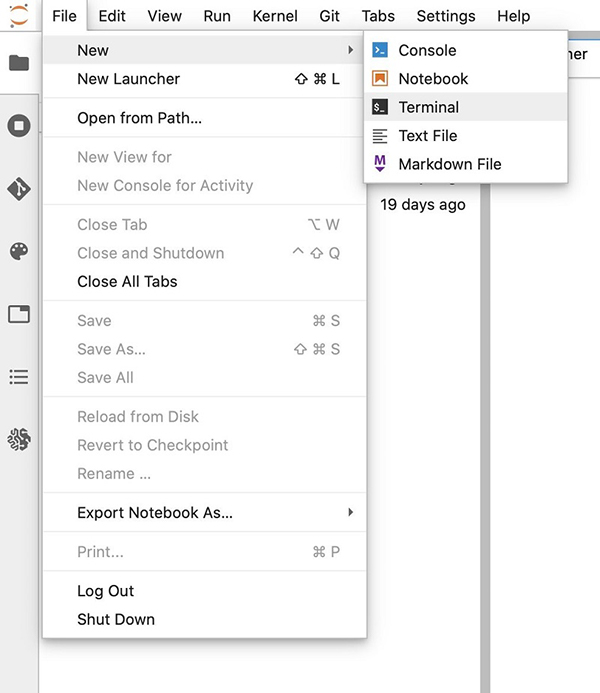Click the orange Notebook icon in submenu
The width and height of the screenshot is (600, 693).
click(380, 79)
